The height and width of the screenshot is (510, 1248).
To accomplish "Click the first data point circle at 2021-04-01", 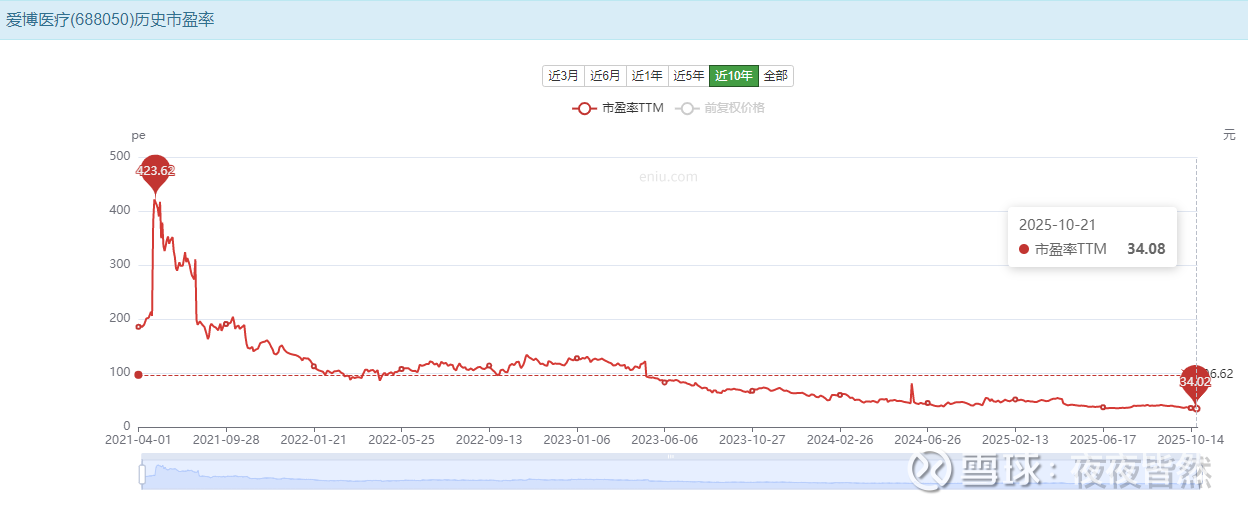I will click(138, 327).
